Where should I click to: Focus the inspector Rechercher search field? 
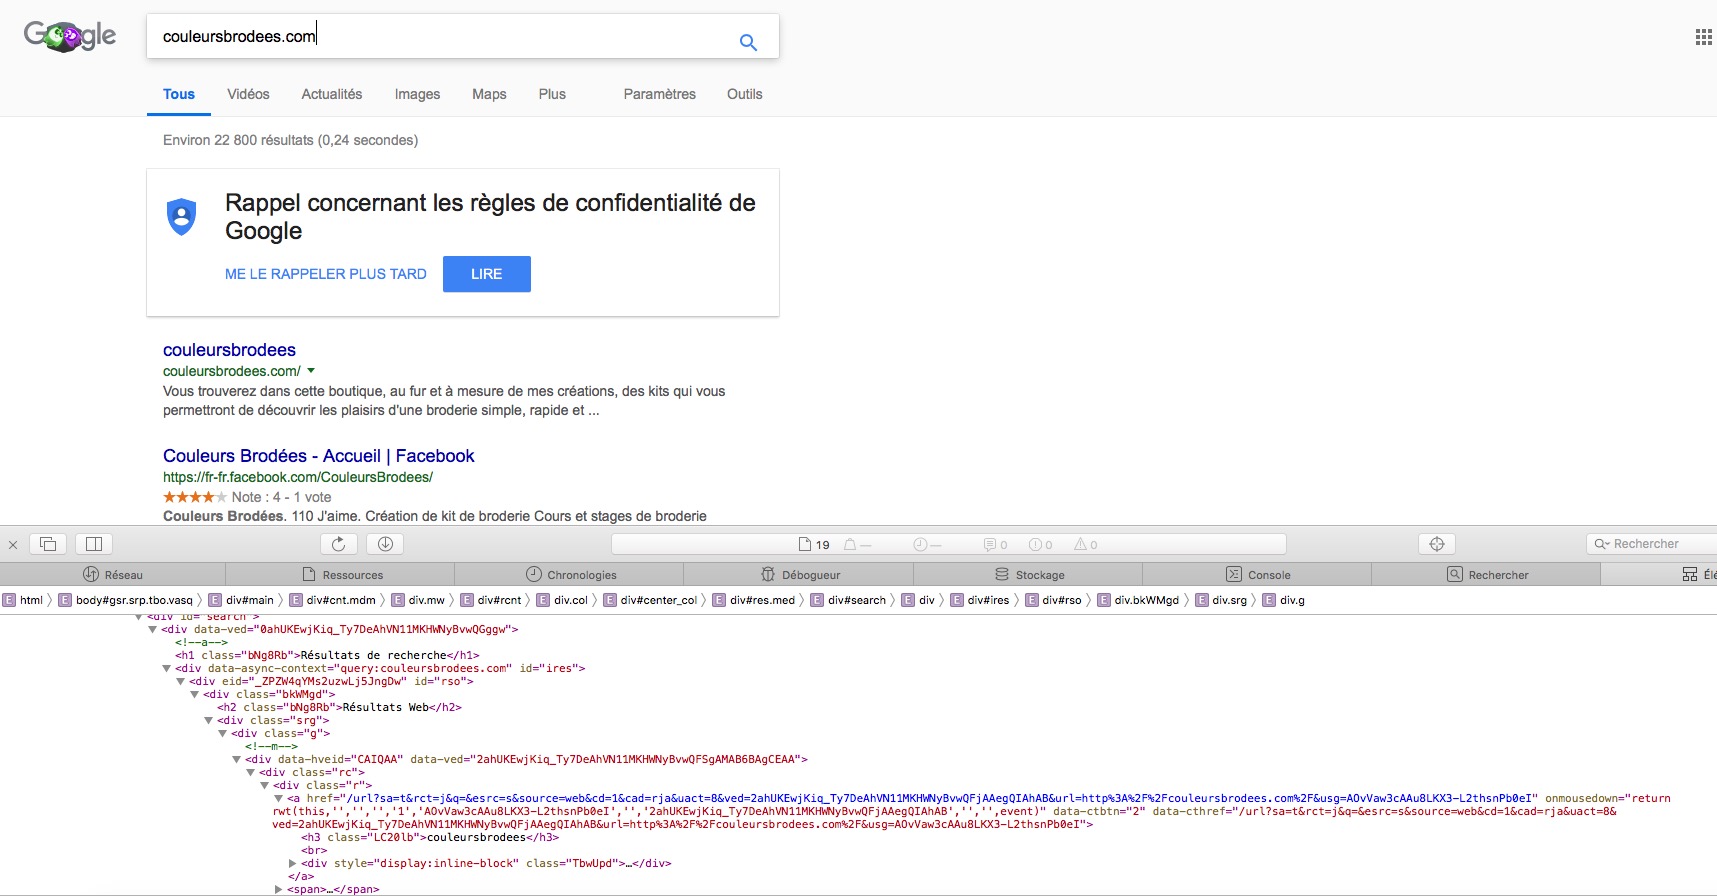[x=1652, y=544]
